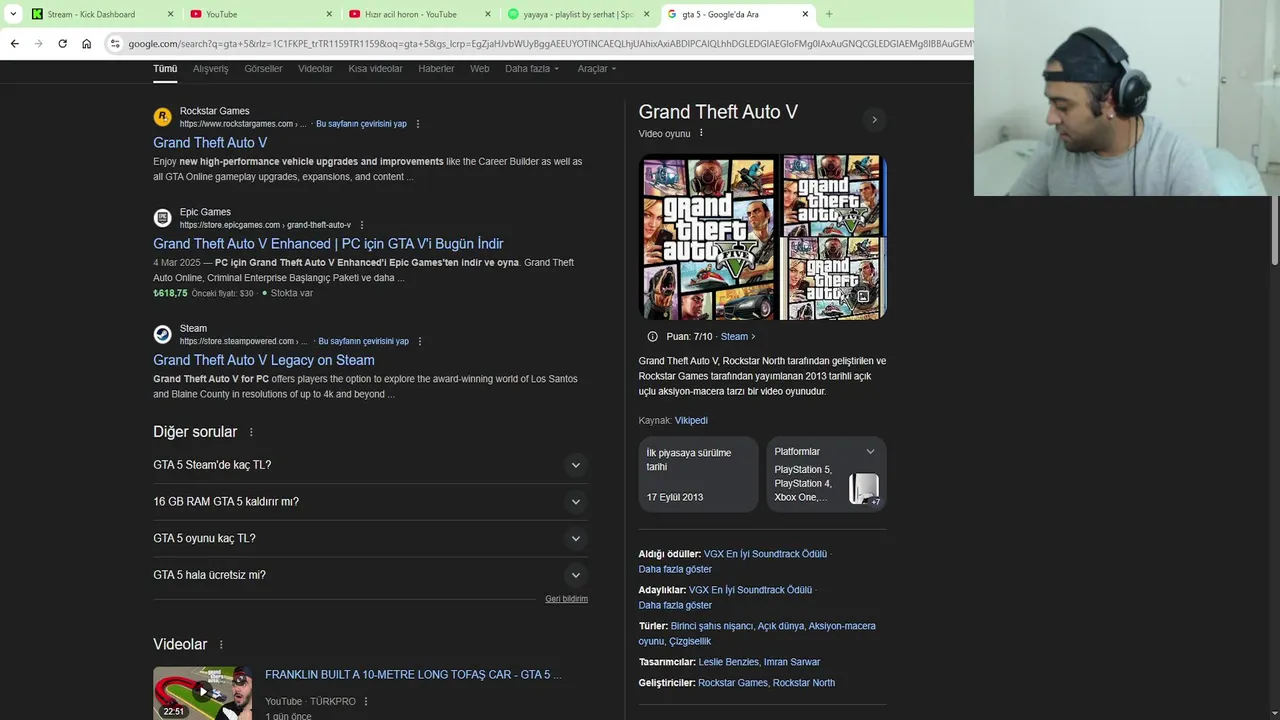Open the Birinci şahıs nişancı genre link

(712, 626)
